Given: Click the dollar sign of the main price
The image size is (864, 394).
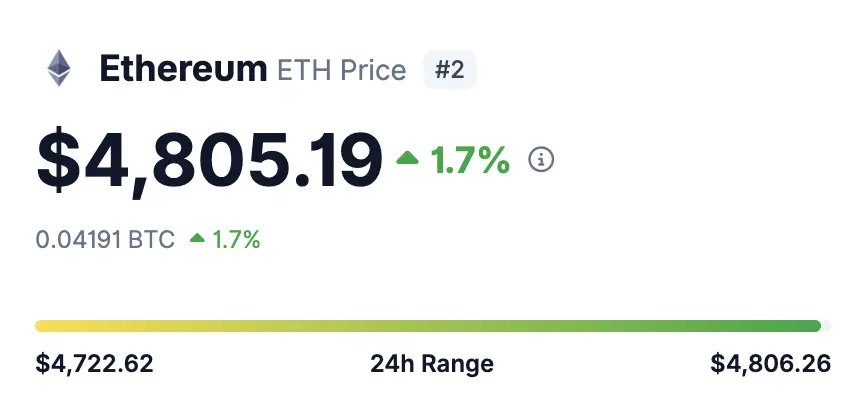Looking at the screenshot, I should tap(58, 161).
